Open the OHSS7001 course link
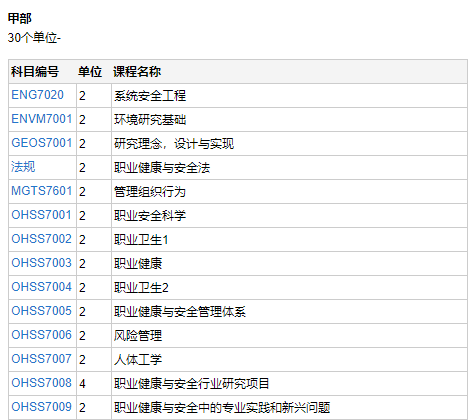The width and height of the screenshot is (472, 420). (x=41, y=215)
